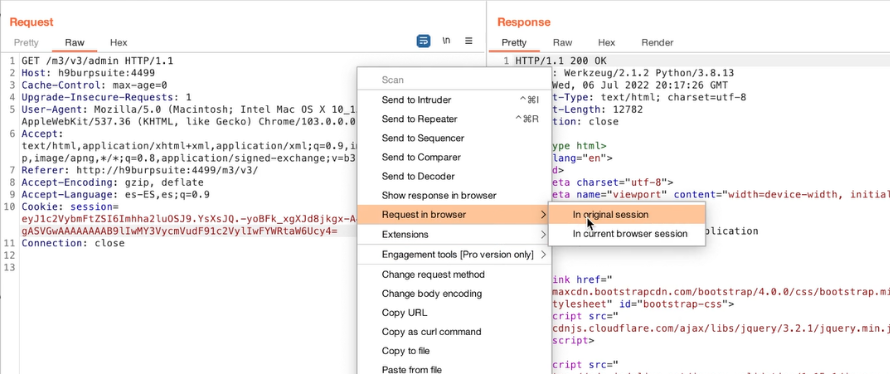
Task: Click the Referer header line
Action: 140,170
